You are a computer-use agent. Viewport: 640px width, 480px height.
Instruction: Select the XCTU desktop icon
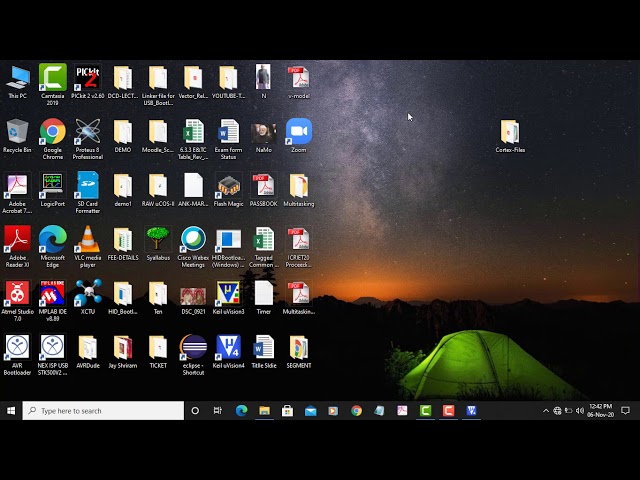(88, 294)
